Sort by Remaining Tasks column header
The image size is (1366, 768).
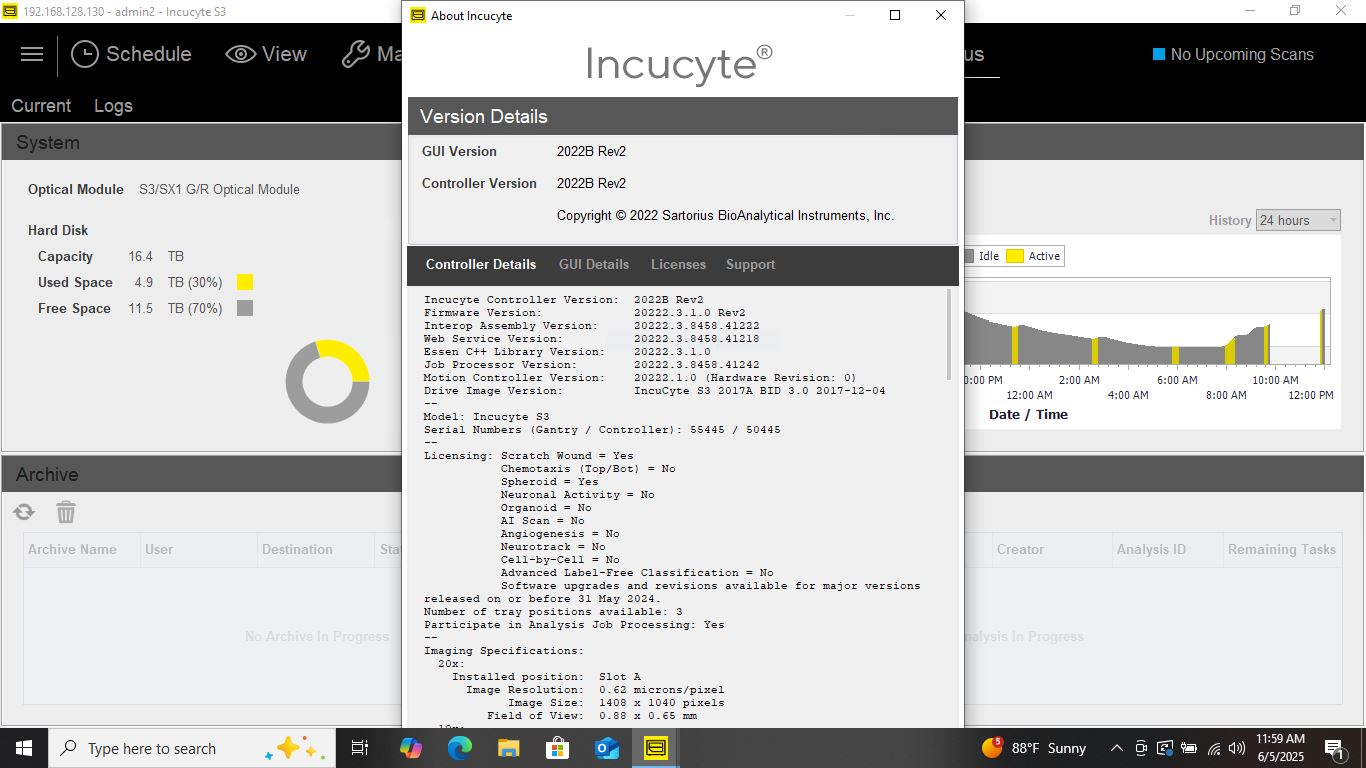[x=1282, y=549]
